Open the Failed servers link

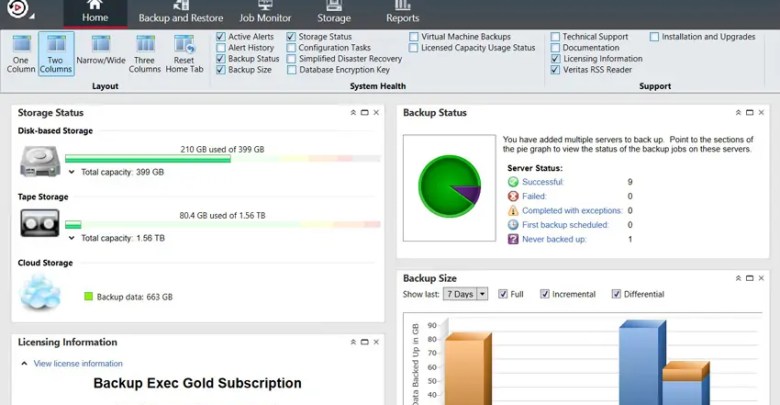coord(534,196)
